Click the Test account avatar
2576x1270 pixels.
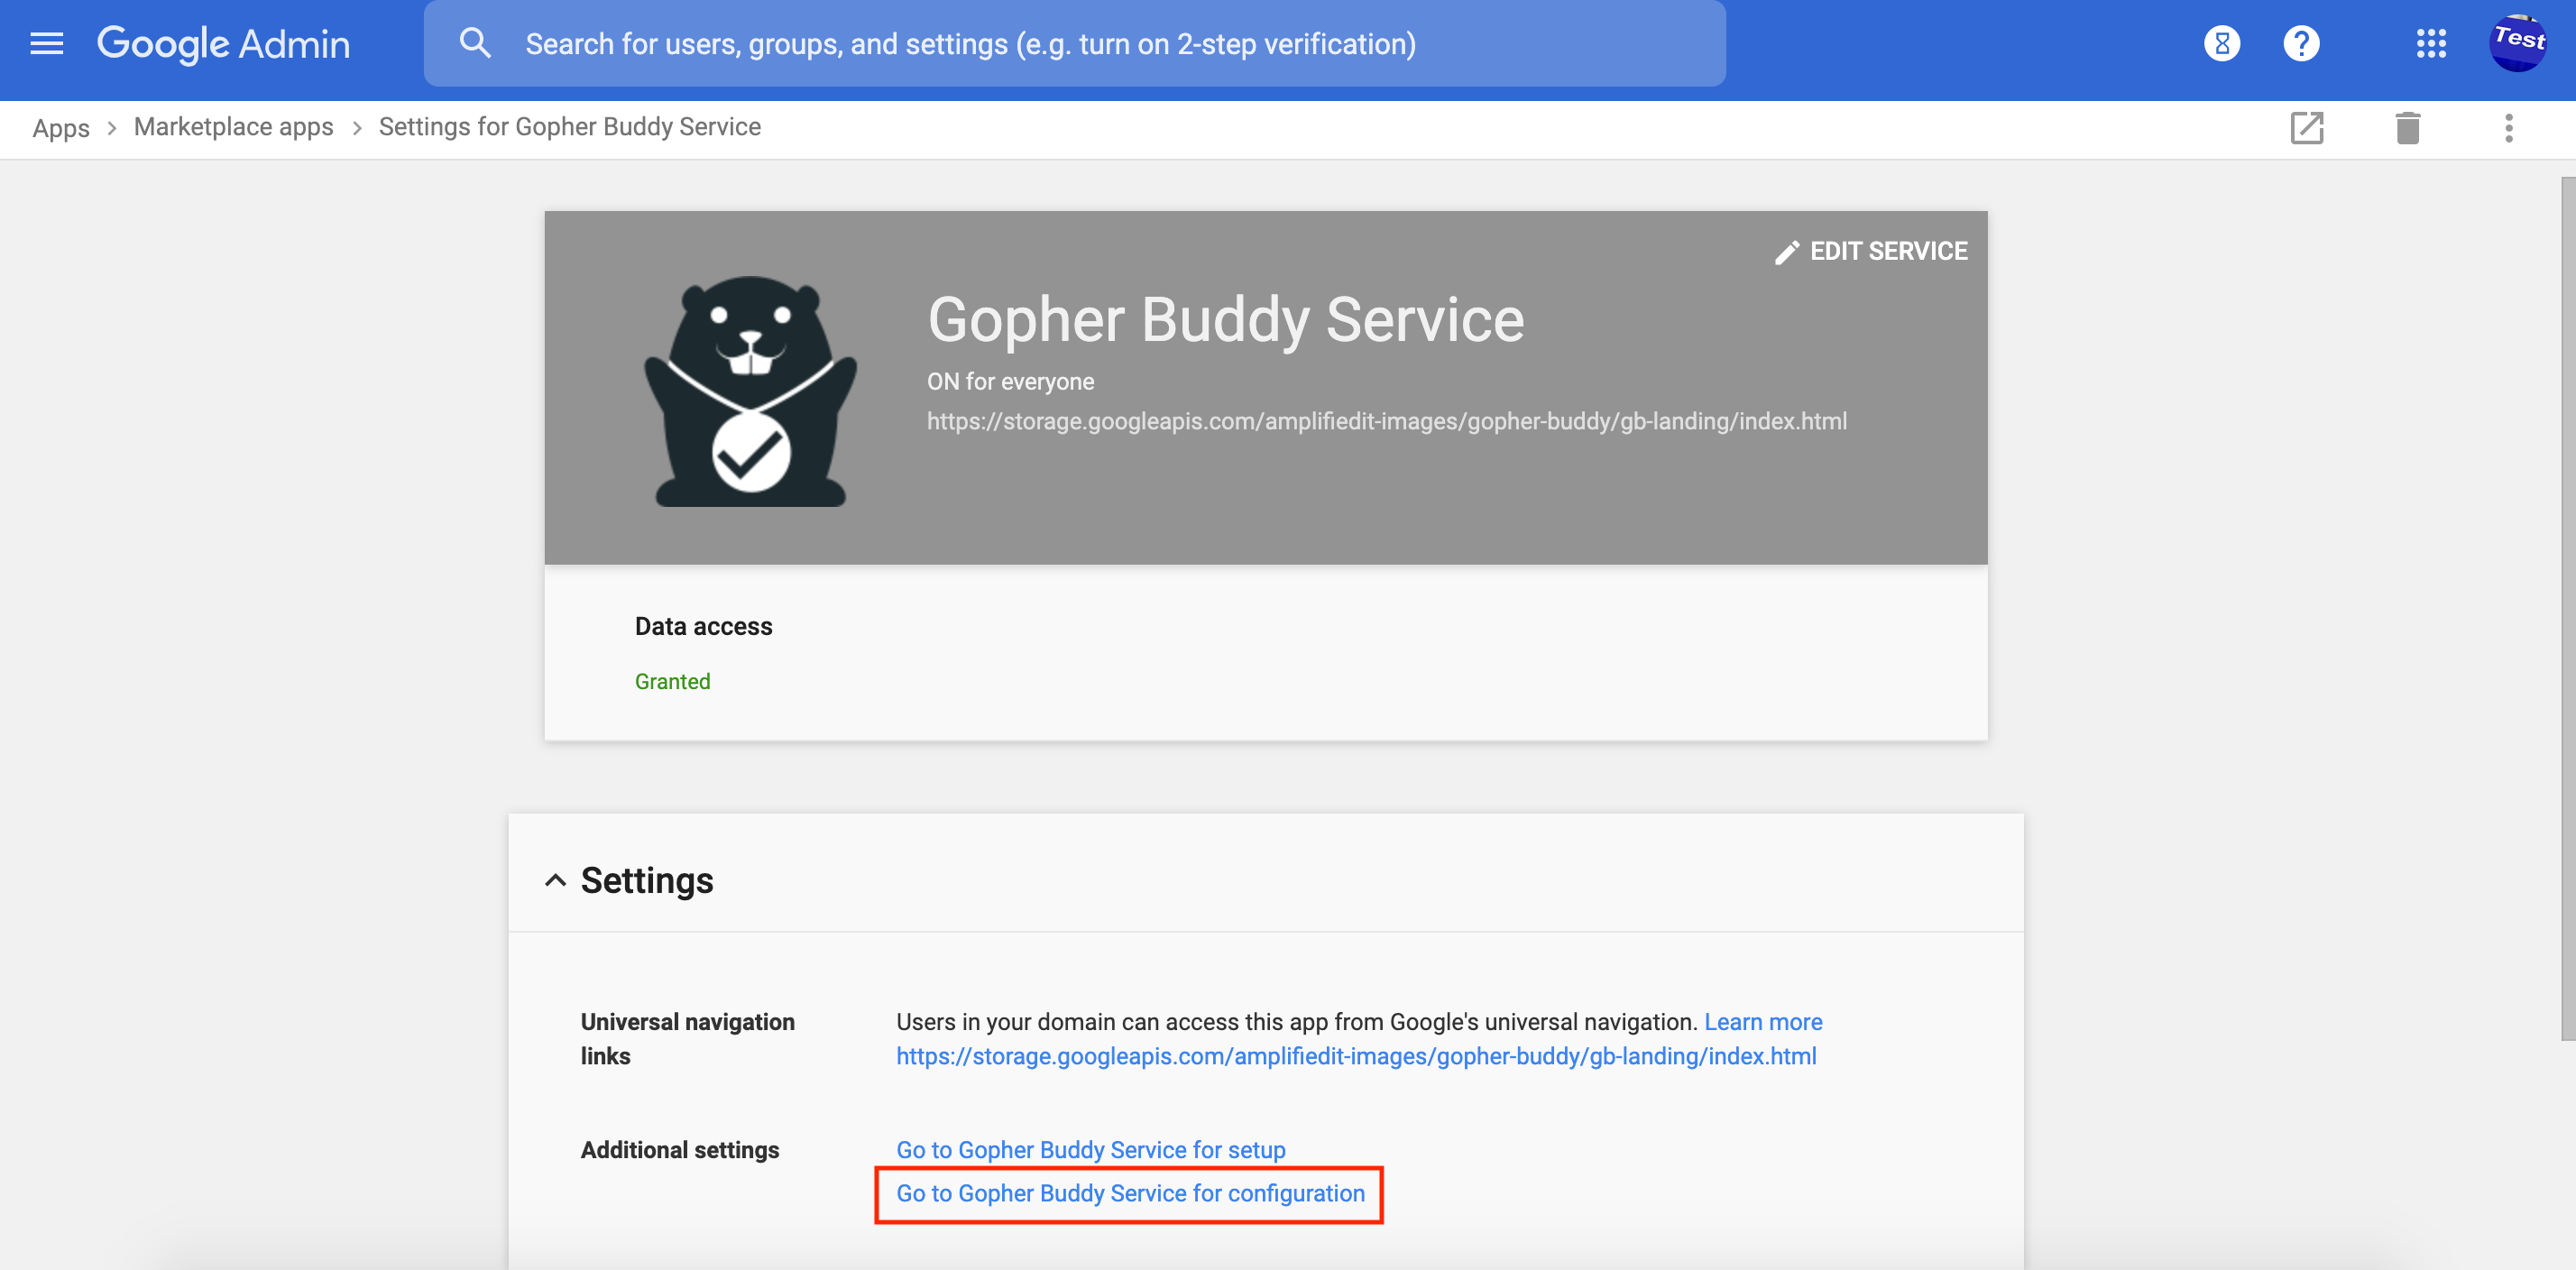[2517, 44]
